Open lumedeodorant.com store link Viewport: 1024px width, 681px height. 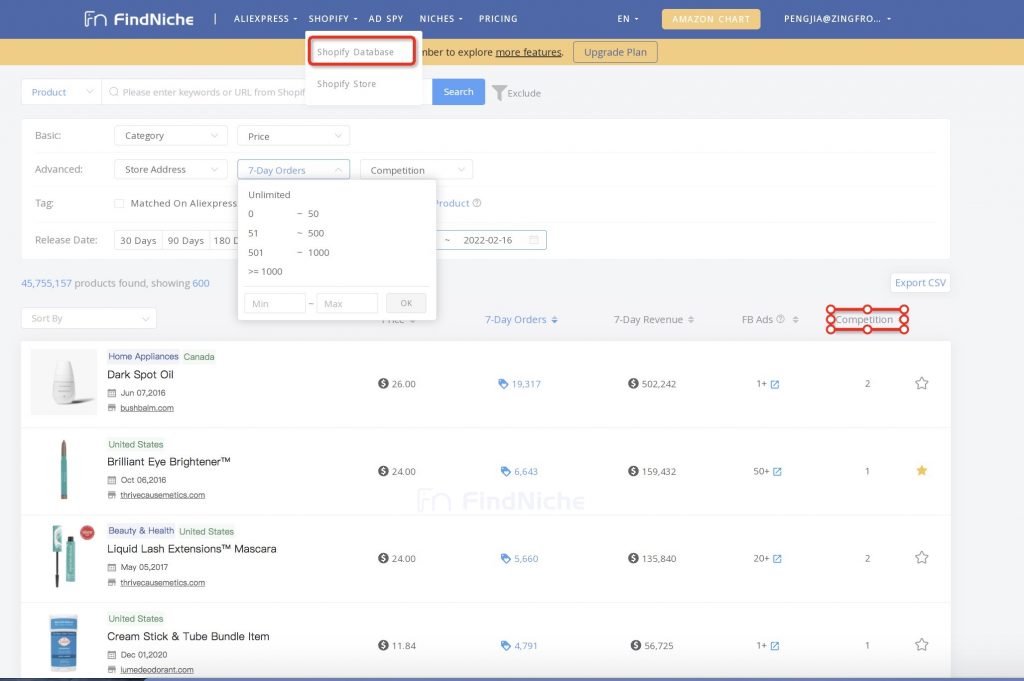[x=157, y=670]
